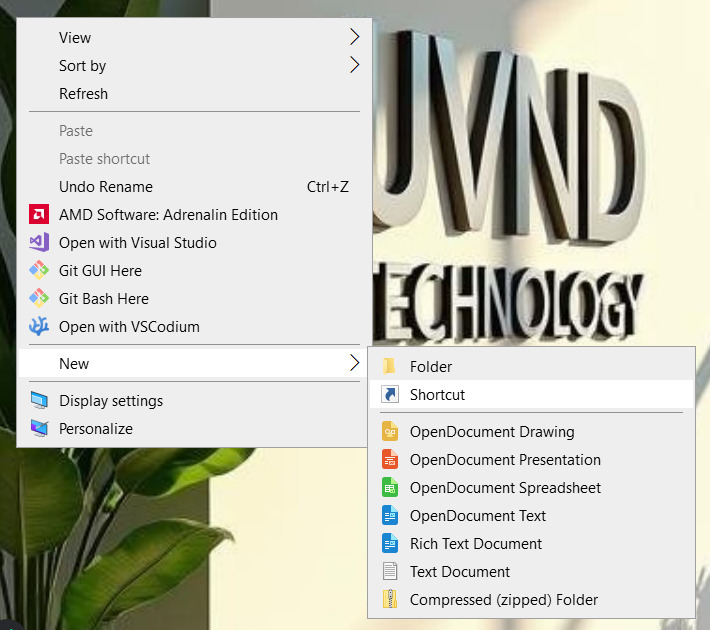Create new OpenDocument Spreadsheet
Viewport: 710px width, 630px height.
click(x=531, y=488)
